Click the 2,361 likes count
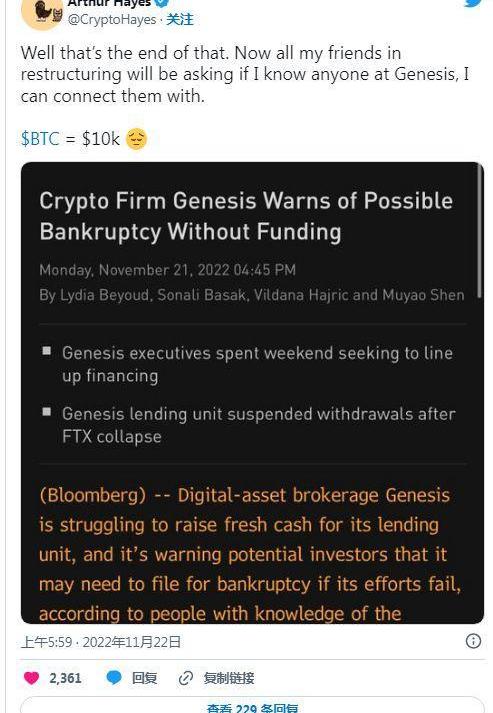493x713 pixels. 65,678
